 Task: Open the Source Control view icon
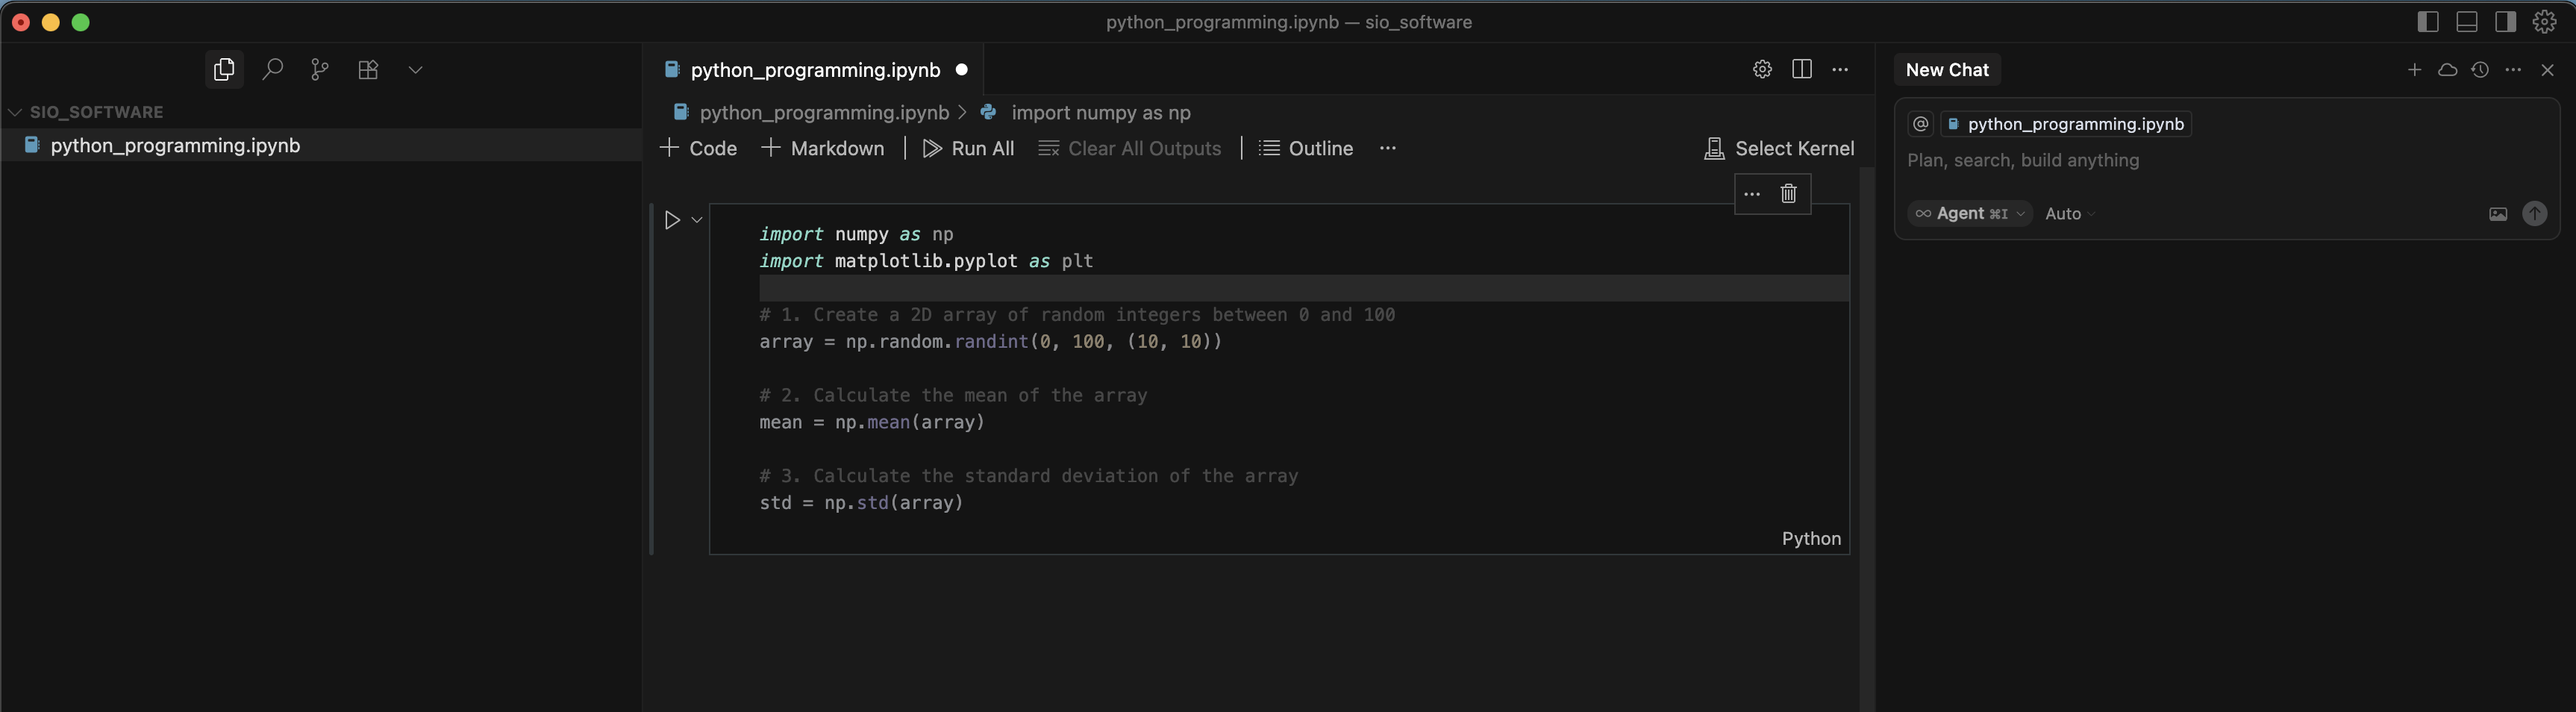pos(320,69)
